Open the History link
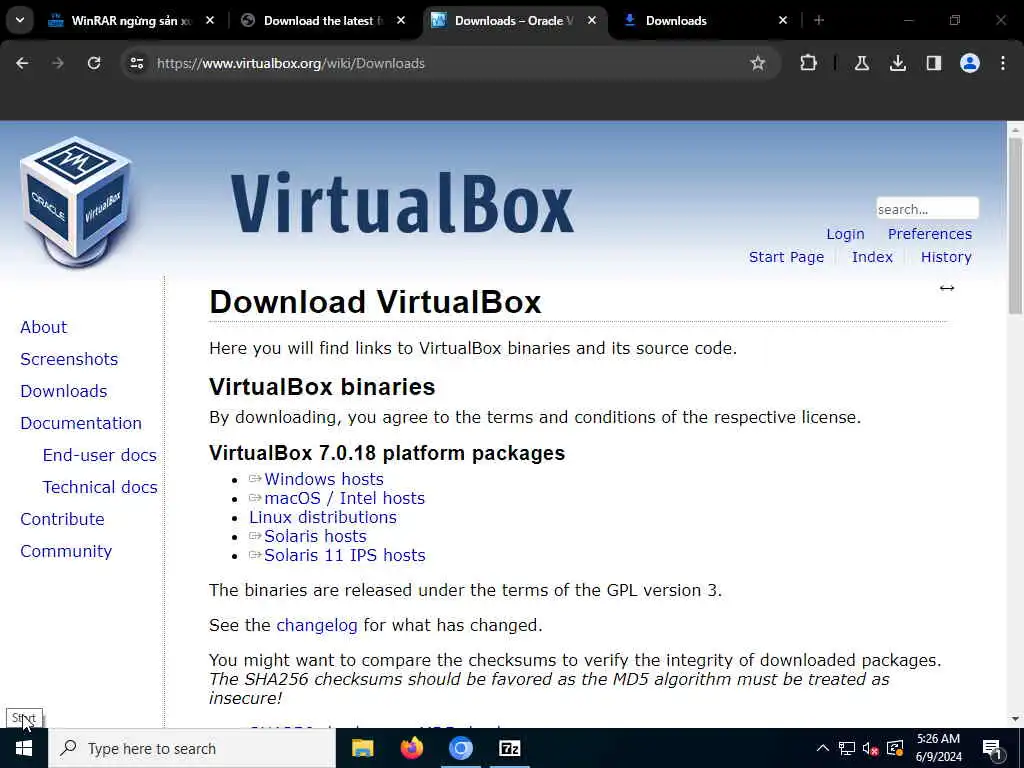Image resolution: width=1024 pixels, height=768 pixels. point(946,257)
